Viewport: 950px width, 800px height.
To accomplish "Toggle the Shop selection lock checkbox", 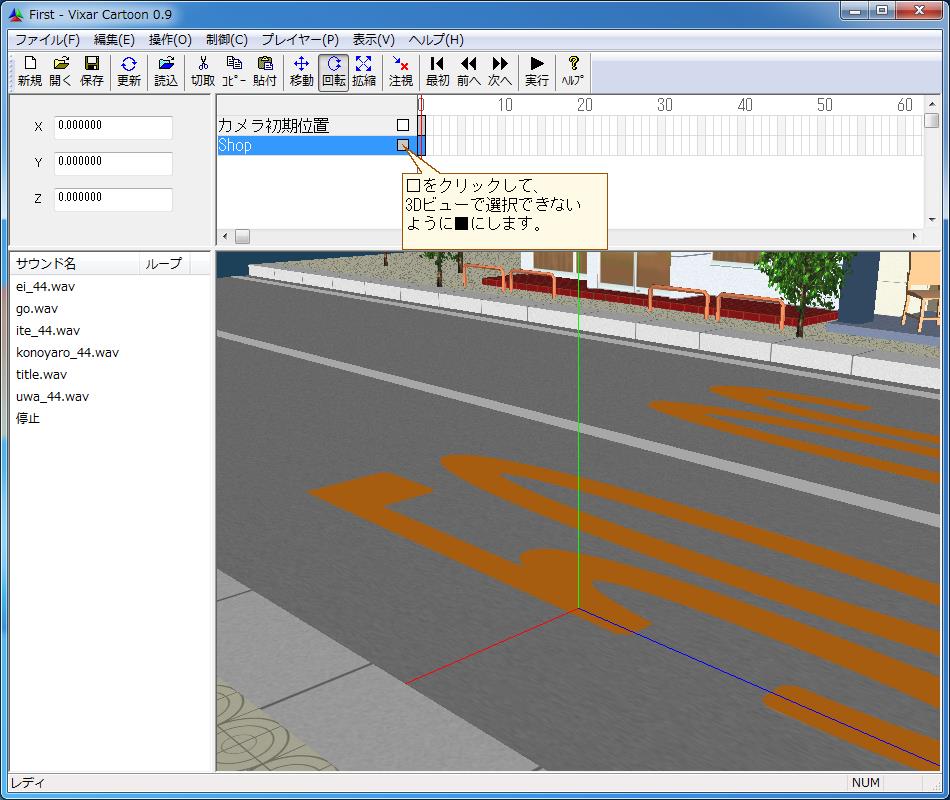I will click(x=403, y=145).
